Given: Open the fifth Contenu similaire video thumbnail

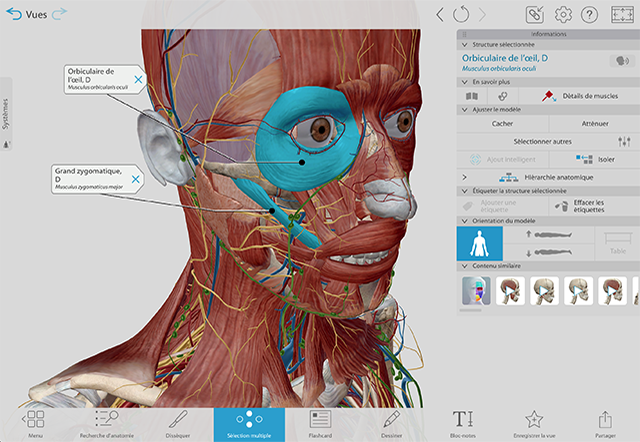Looking at the screenshot, I should 612,291.
